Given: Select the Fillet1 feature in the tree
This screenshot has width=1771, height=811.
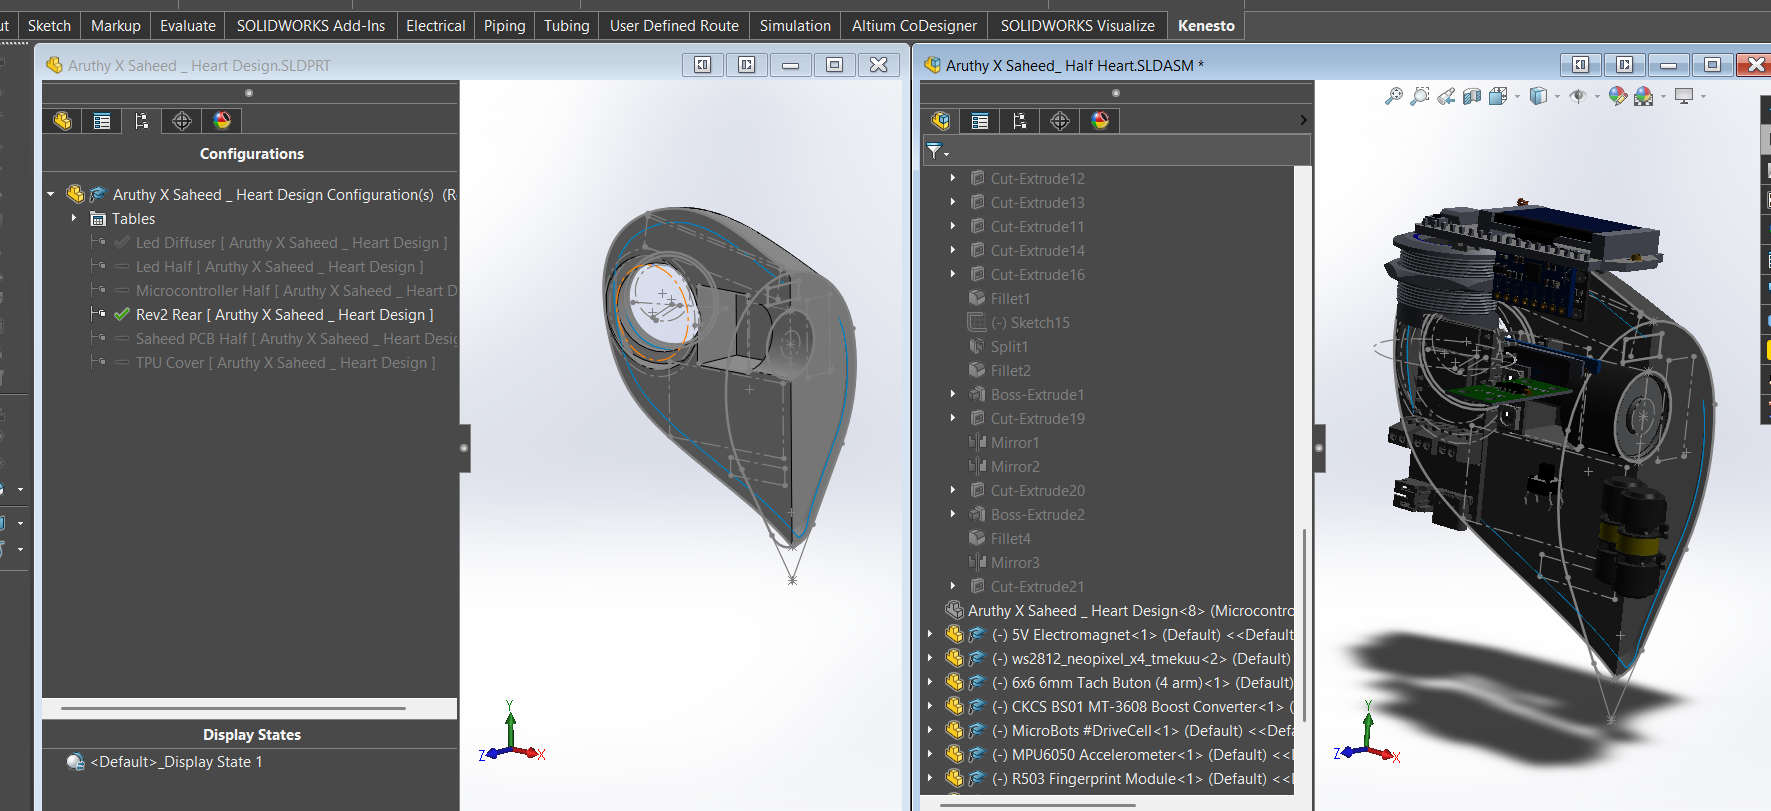Looking at the screenshot, I should [x=1010, y=299].
